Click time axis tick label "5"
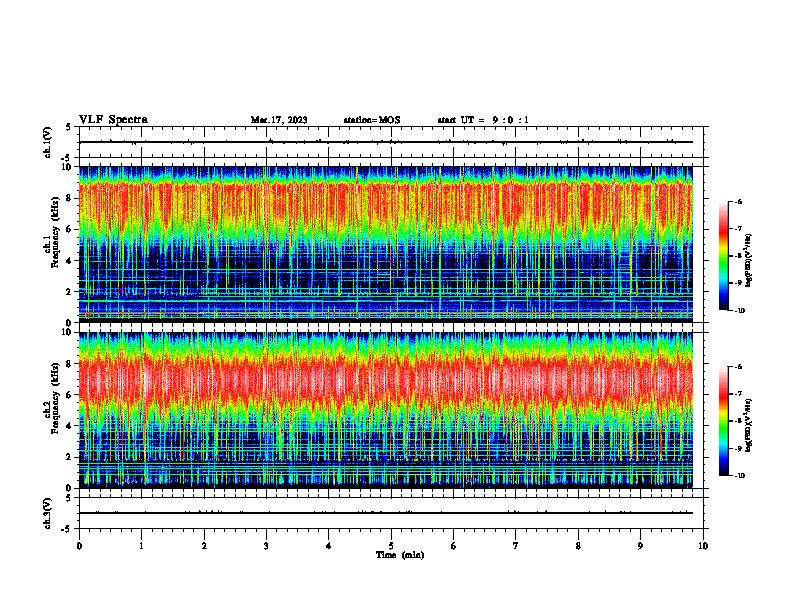This screenshot has width=792, height=612. (x=391, y=546)
